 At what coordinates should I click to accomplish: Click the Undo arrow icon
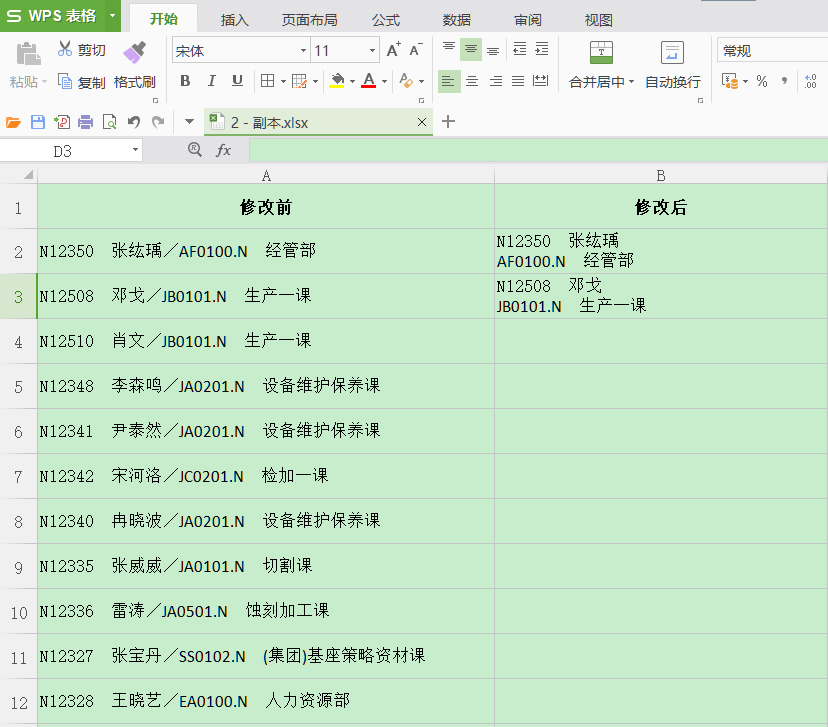(134, 122)
